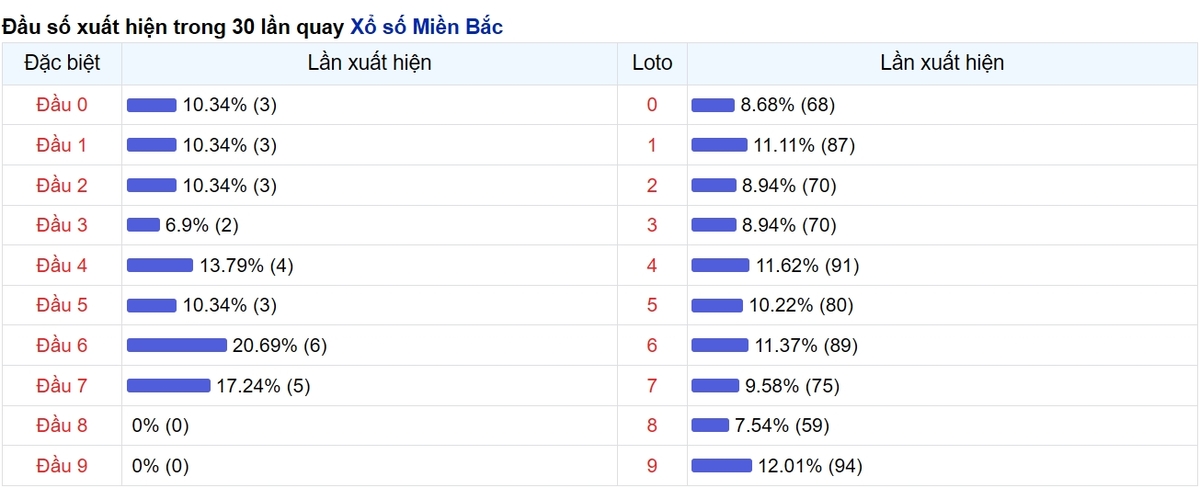Image resolution: width=1200 pixels, height=488 pixels.
Task: Click the 6.9% (2) value for Đầu 3
Action: [x=202, y=225]
